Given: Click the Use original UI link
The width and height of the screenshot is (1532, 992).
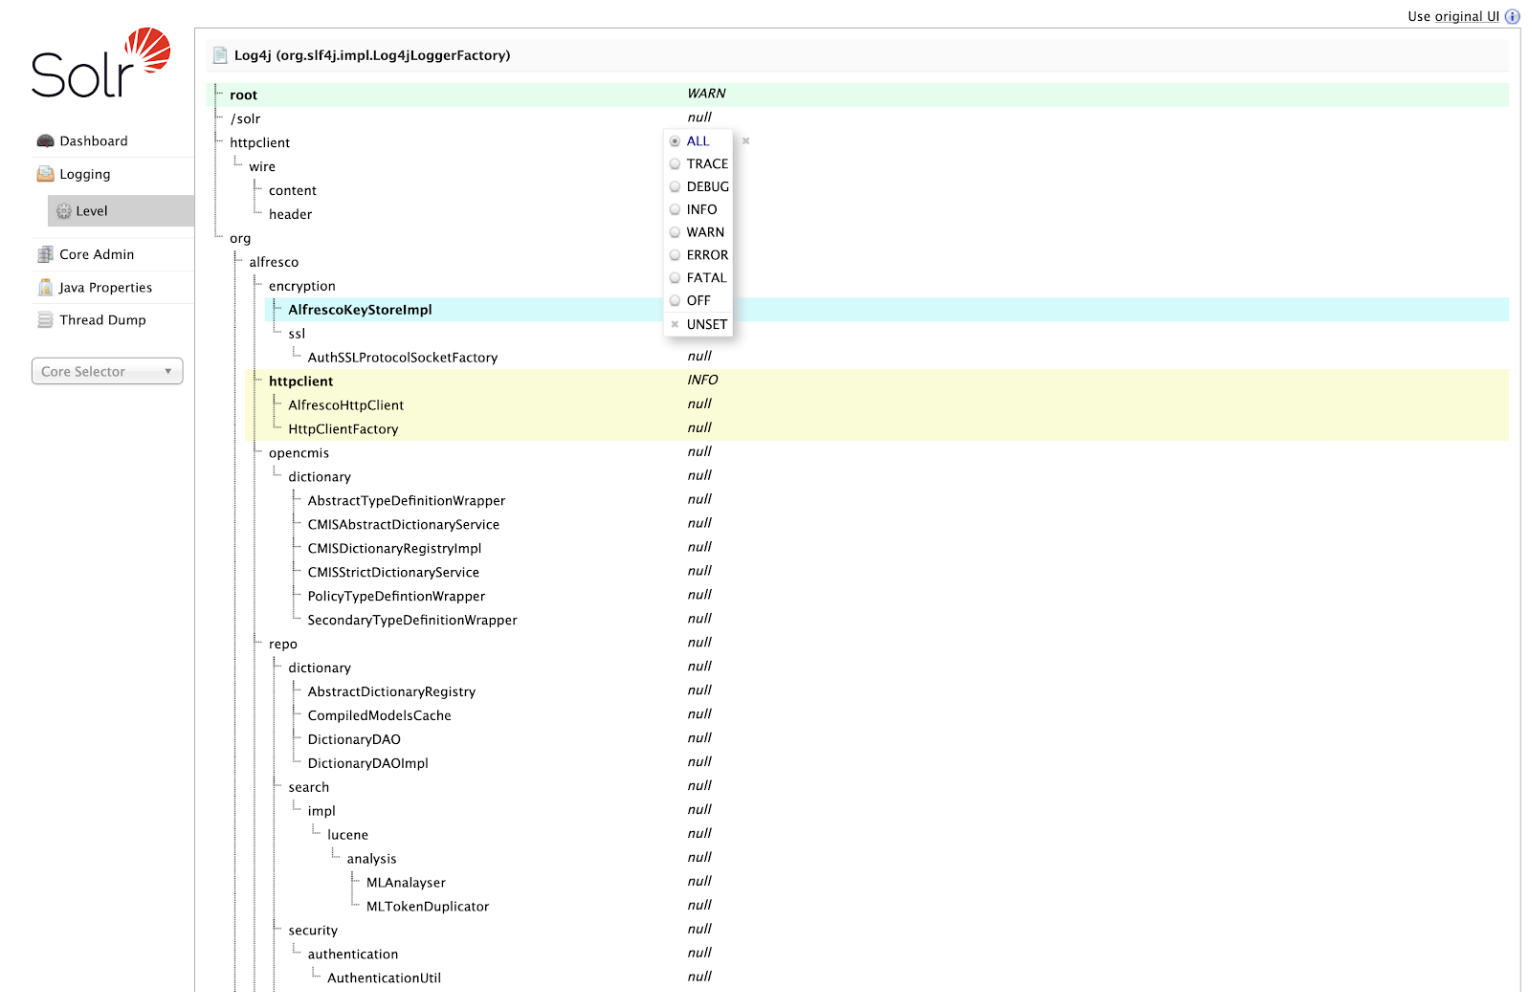Looking at the screenshot, I should 1452,16.
